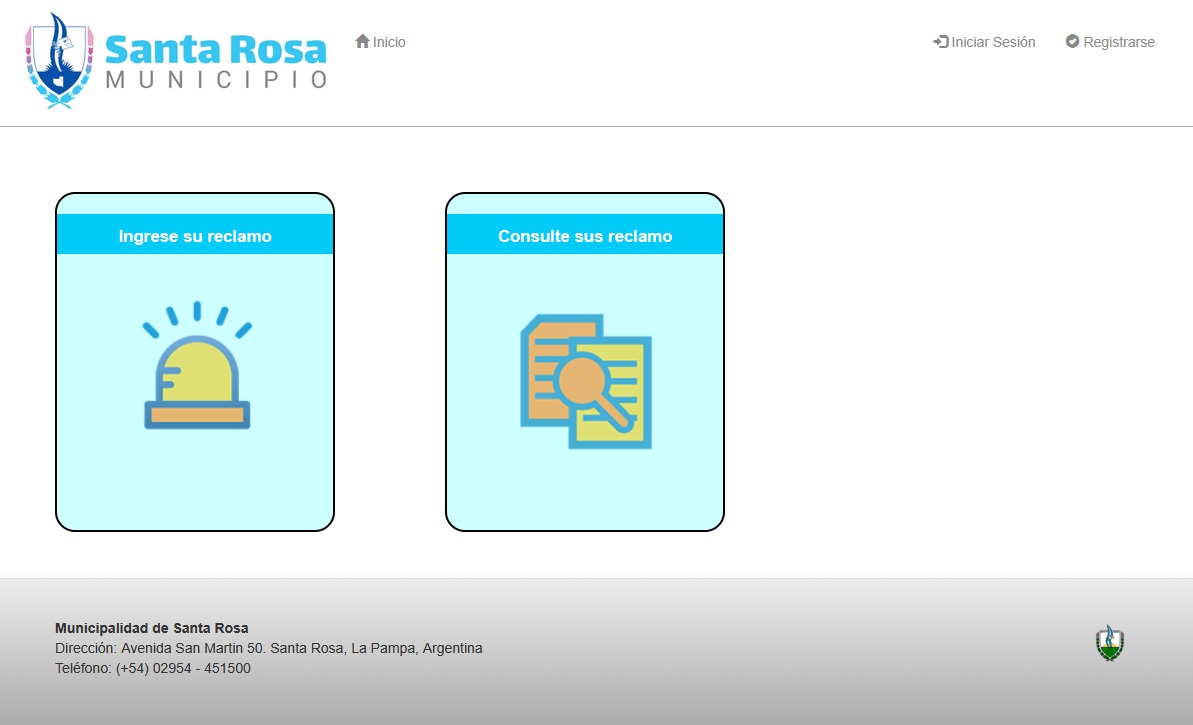
Task: Click the orange base of the siren
Action: click(197, 414)
